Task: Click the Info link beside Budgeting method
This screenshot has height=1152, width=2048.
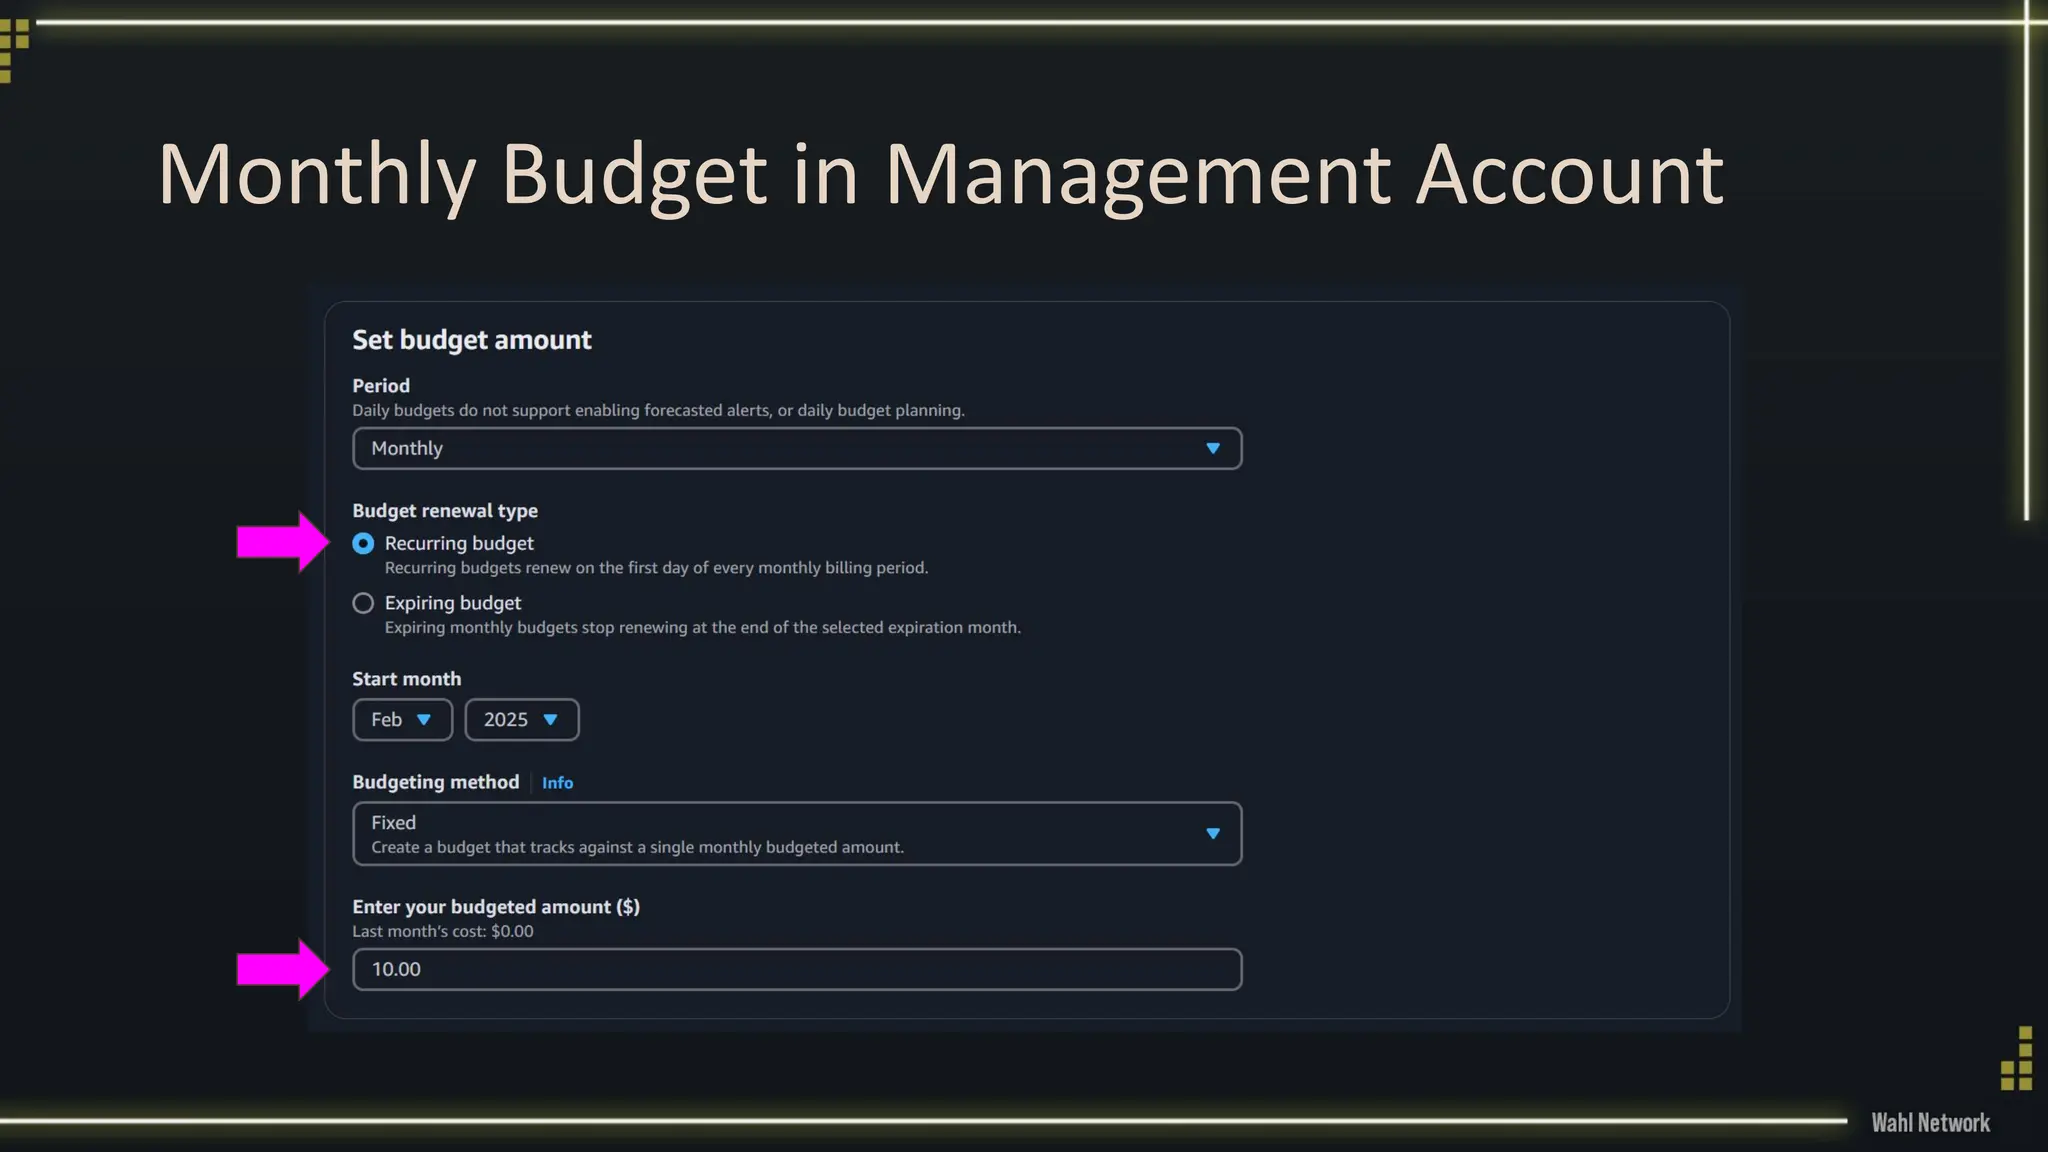Action: [x=557, y=783]
